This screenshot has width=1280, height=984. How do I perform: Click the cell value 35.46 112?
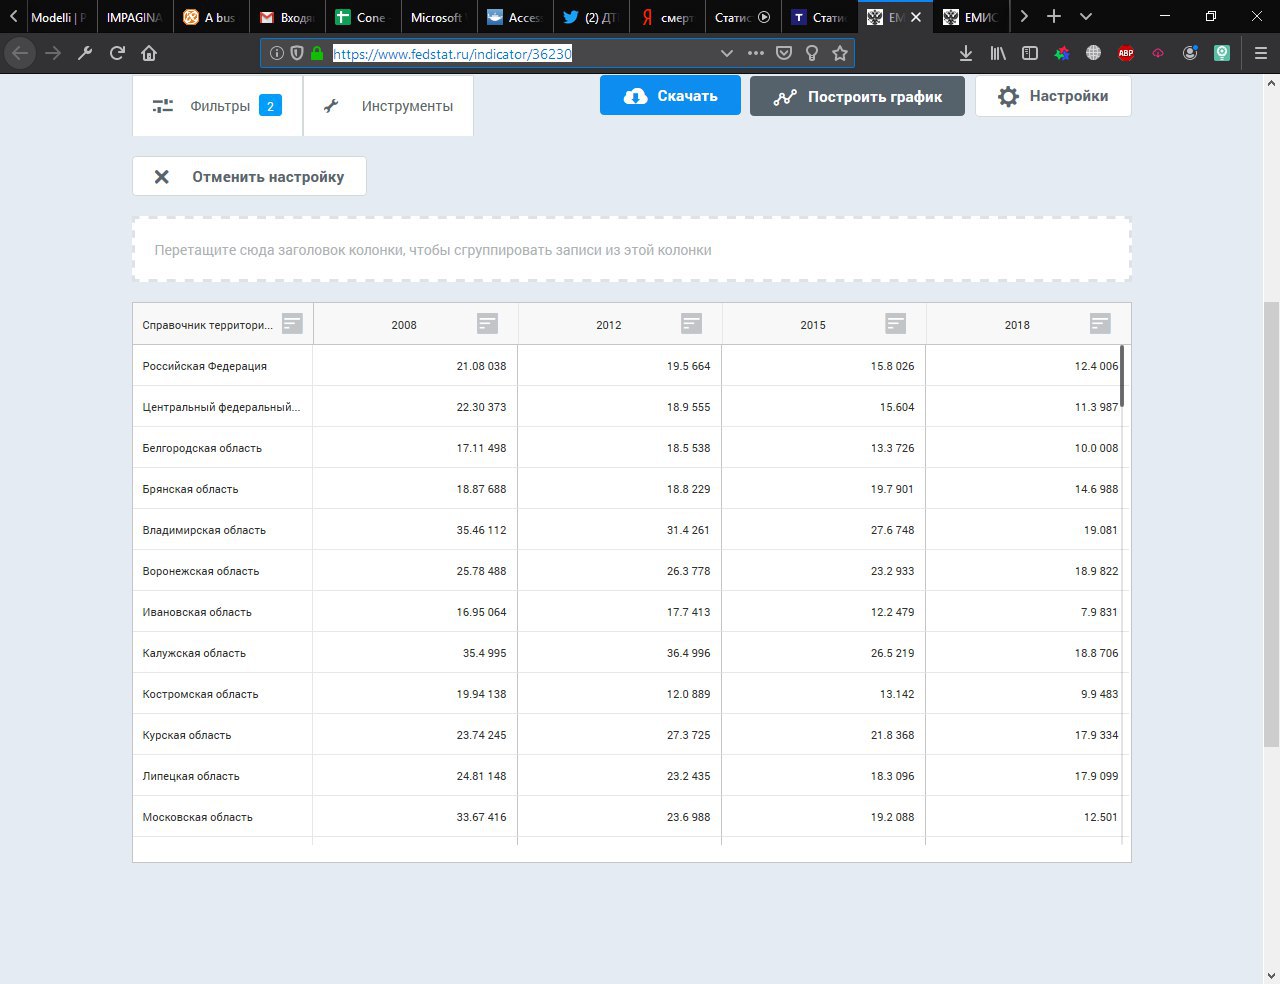point(481,530)
